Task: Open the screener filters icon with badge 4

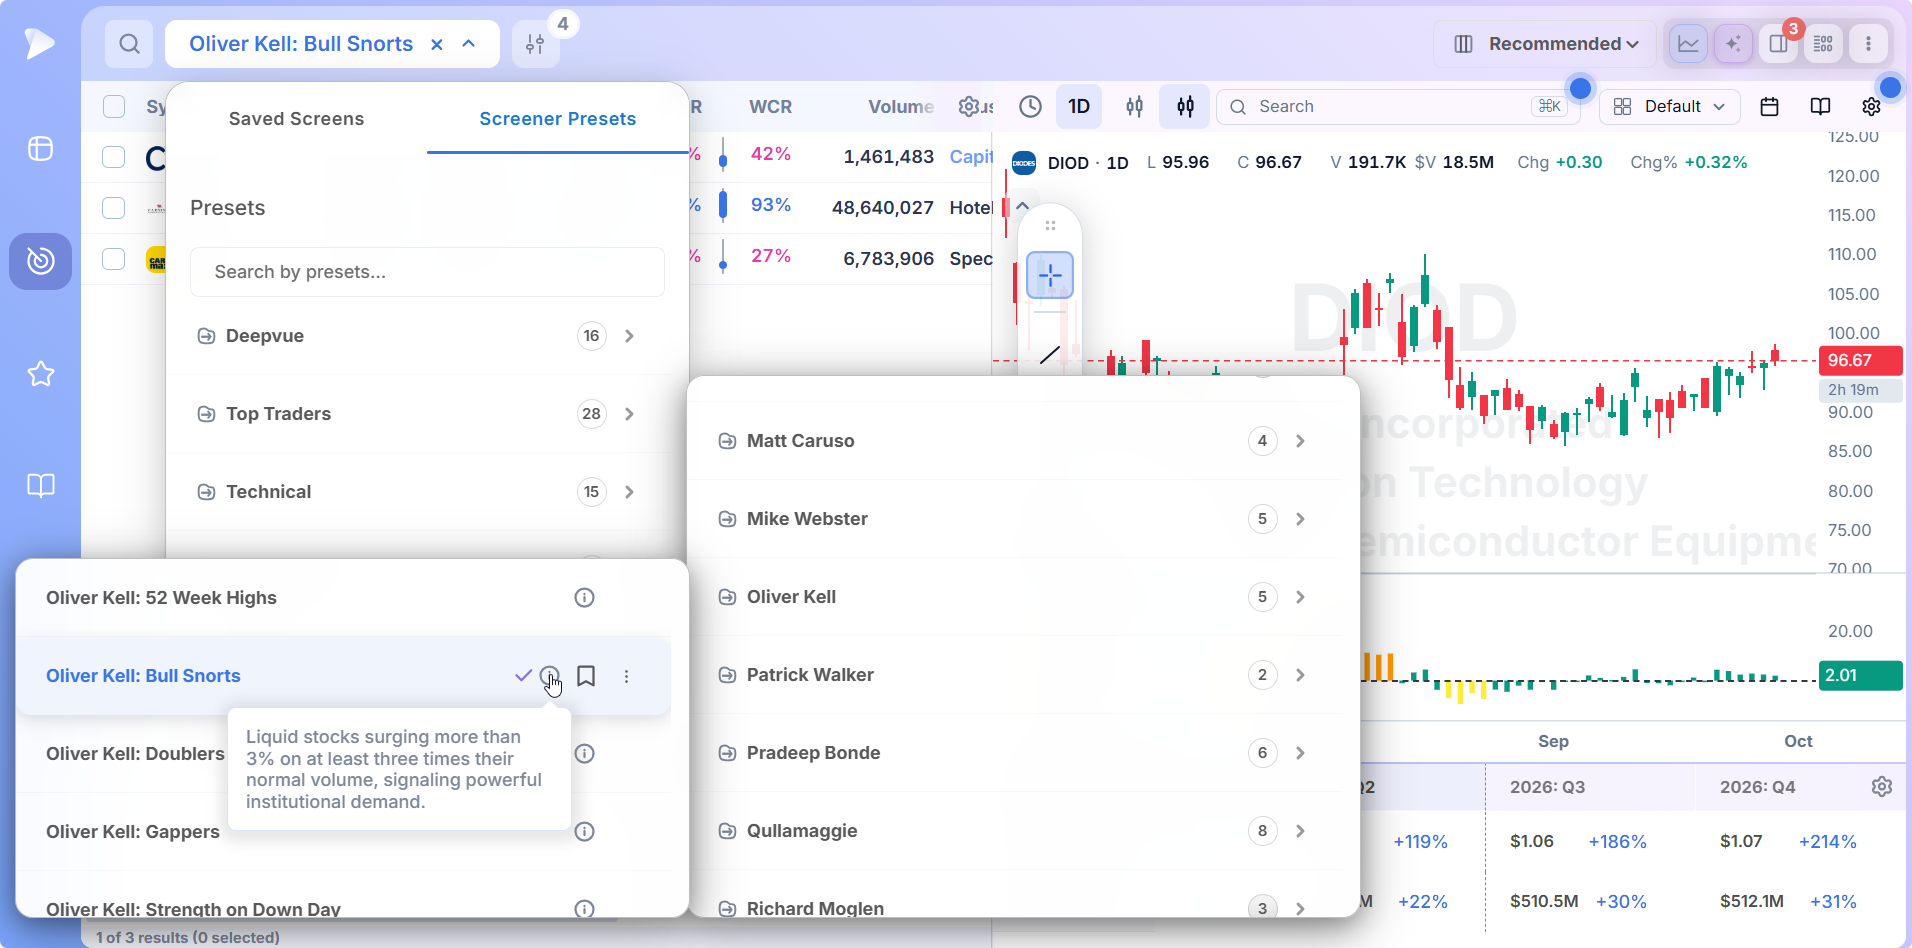Action: (x=536, y=44)
